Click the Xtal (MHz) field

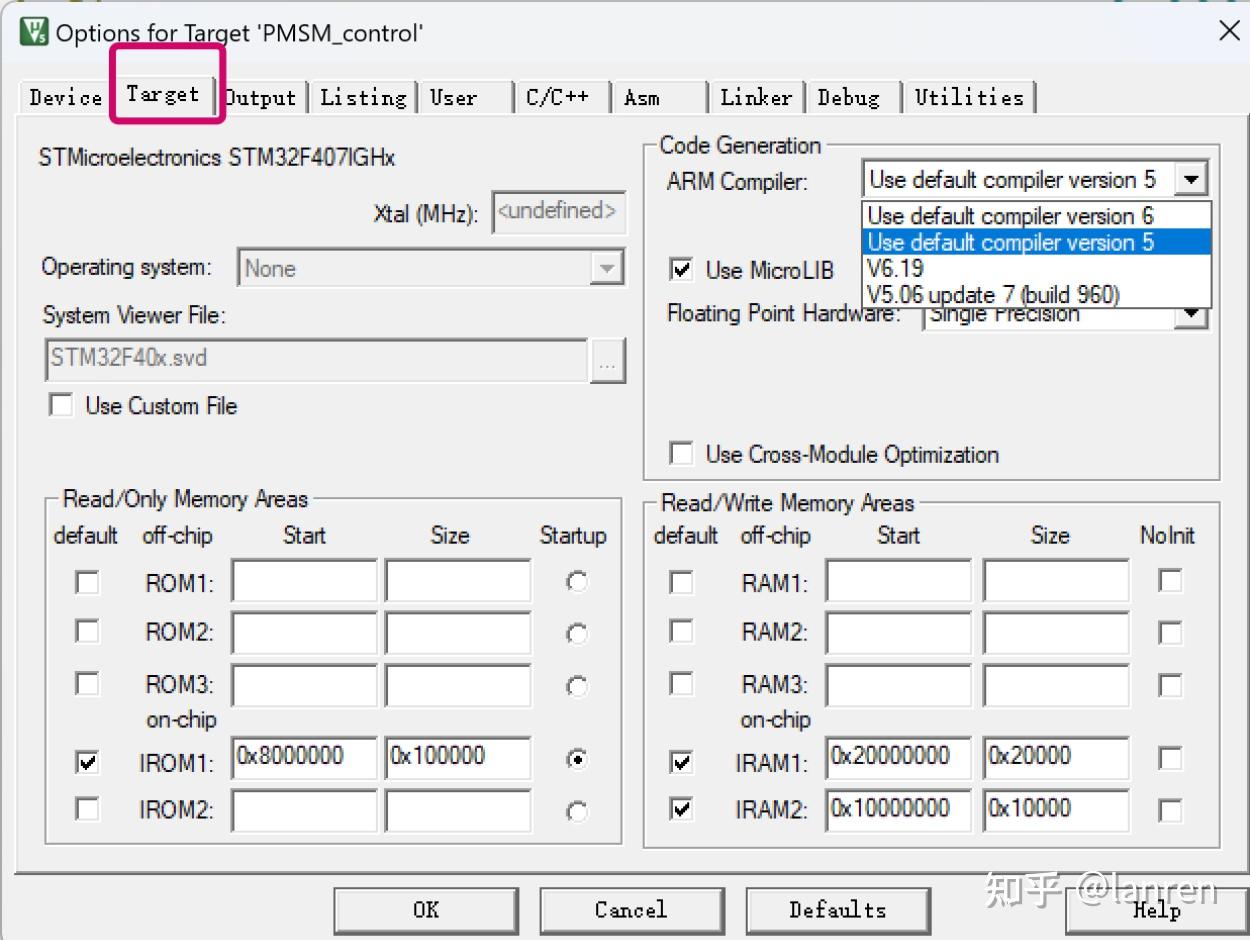(558, 212)
